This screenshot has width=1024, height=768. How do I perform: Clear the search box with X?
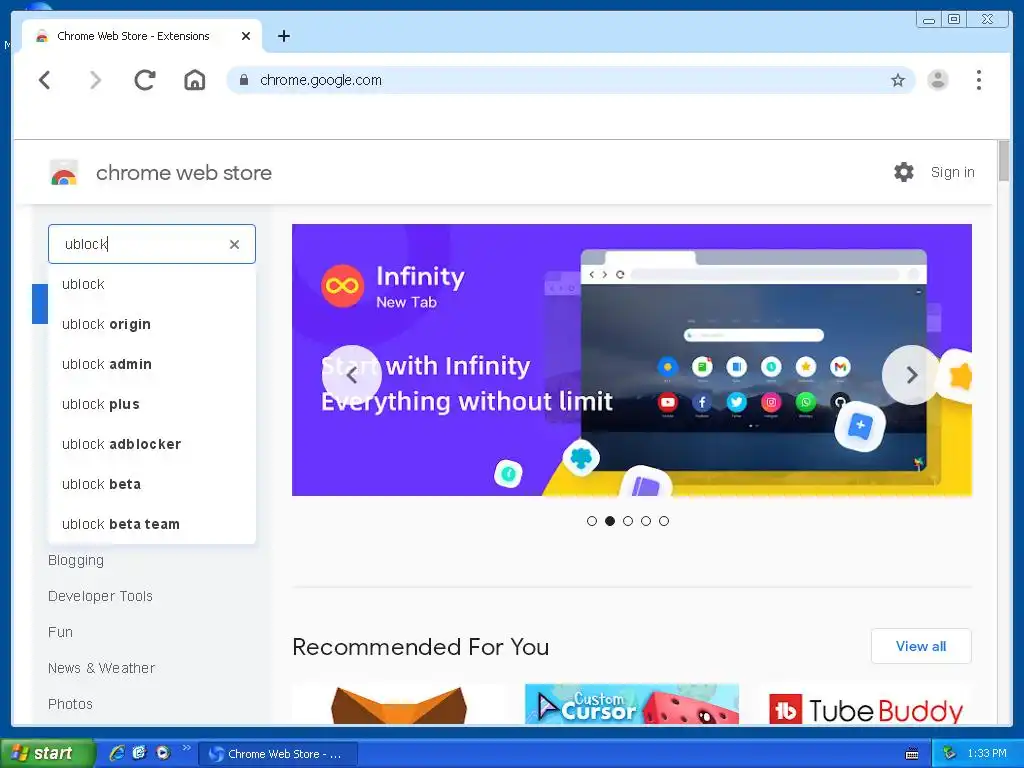[234, 244]
